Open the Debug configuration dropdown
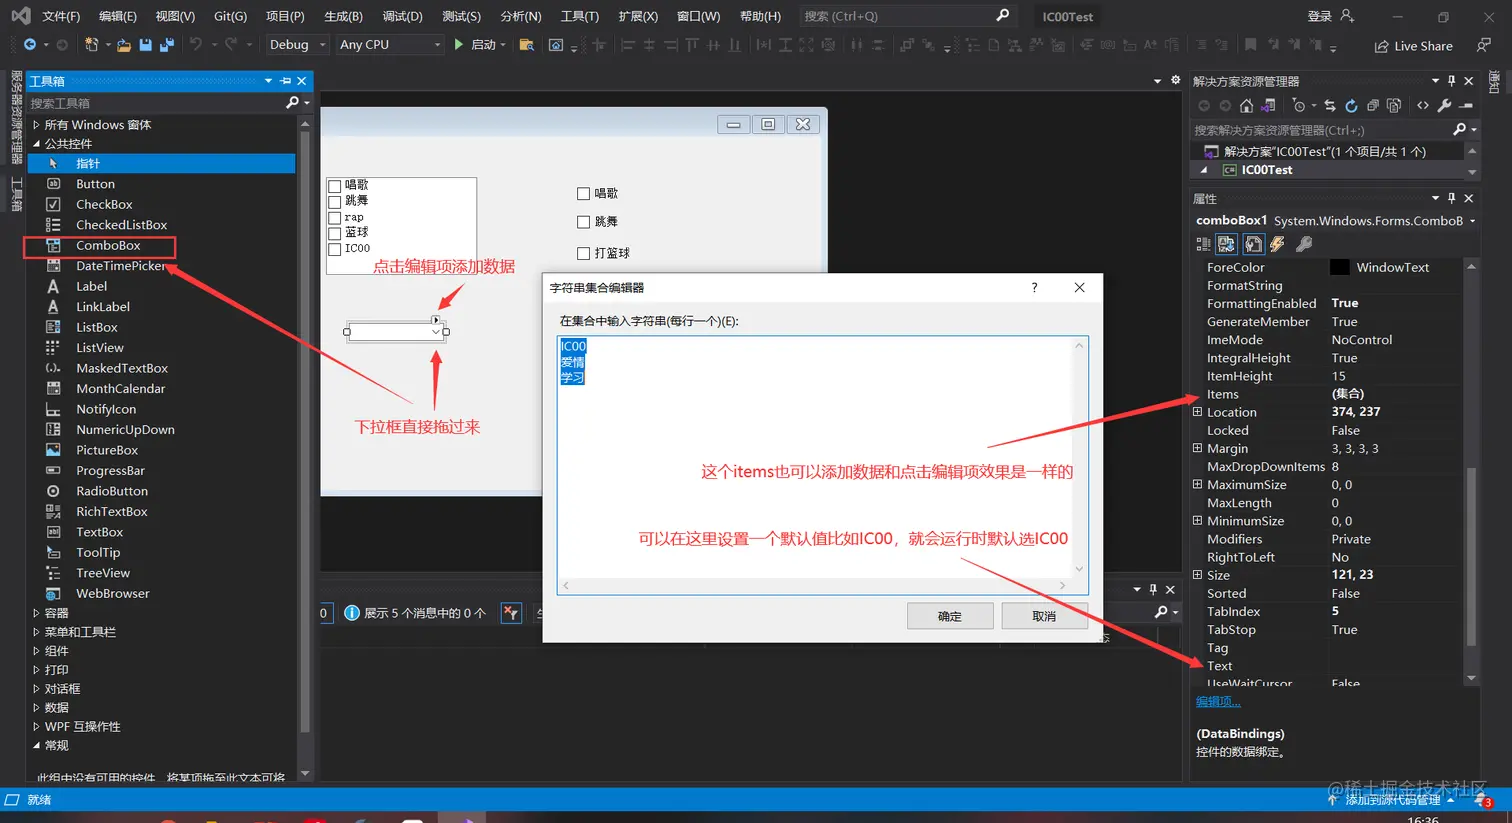 (297, 45)
